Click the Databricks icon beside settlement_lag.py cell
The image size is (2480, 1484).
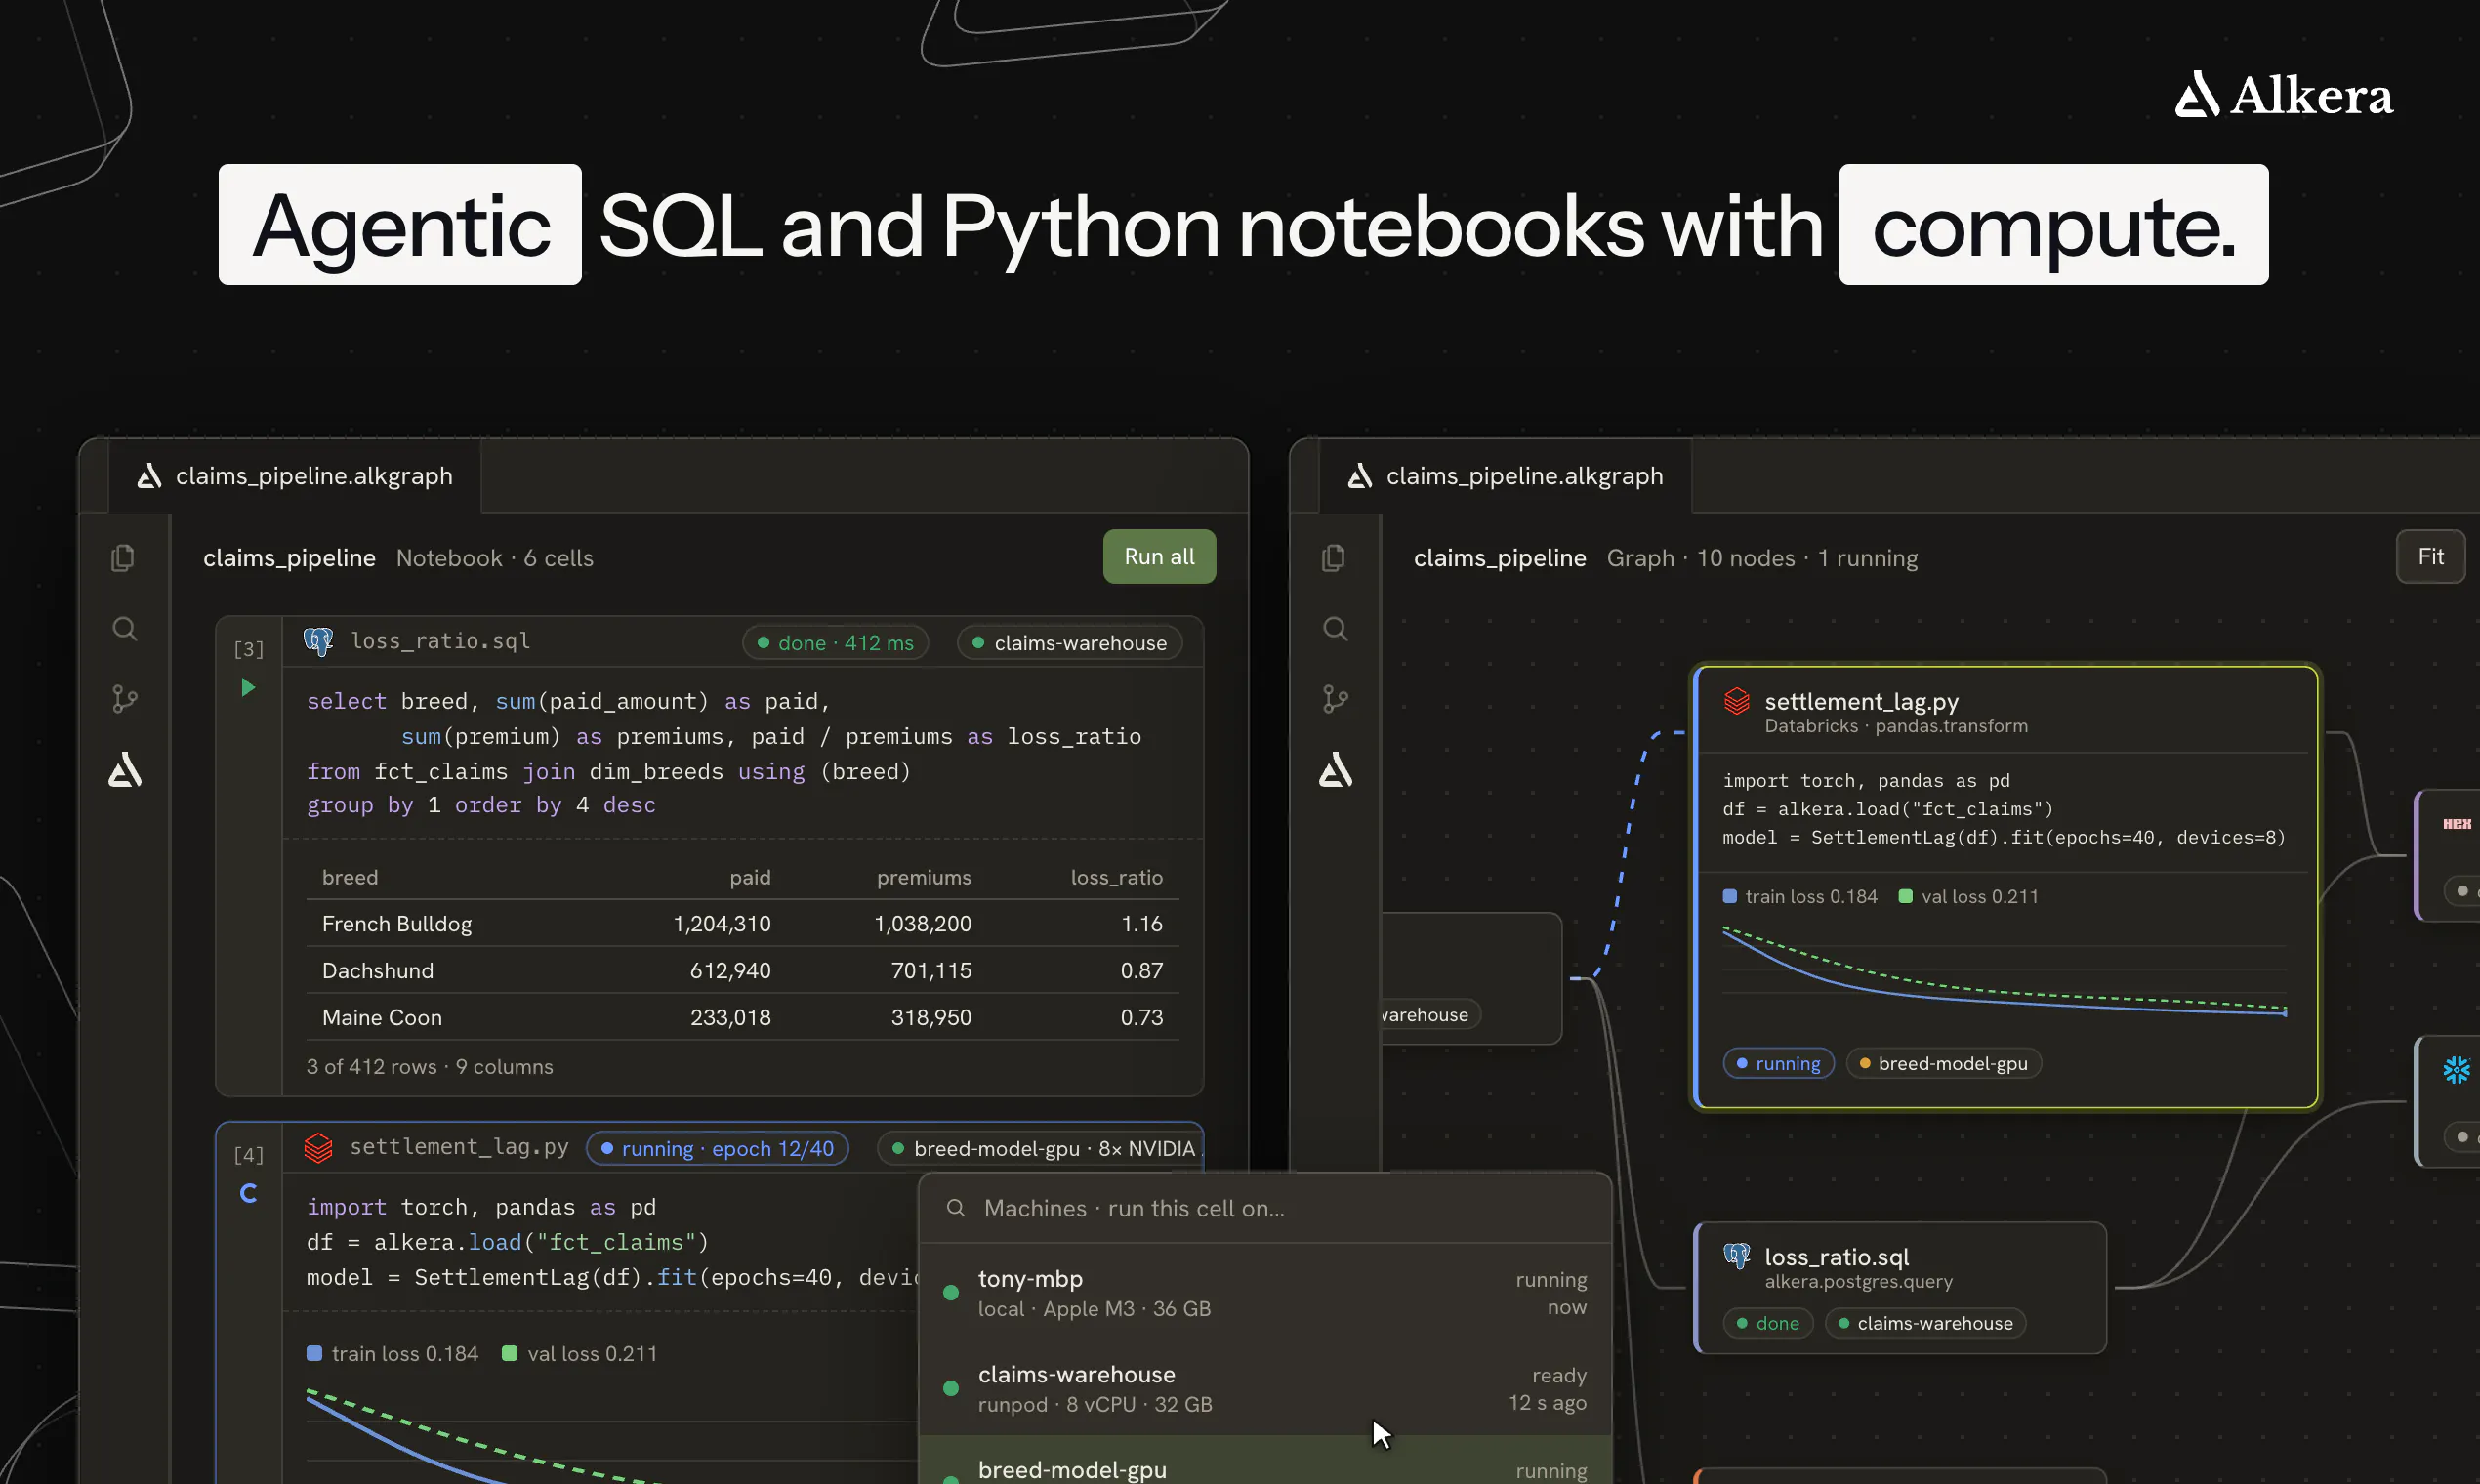[x=318, y=1147]
